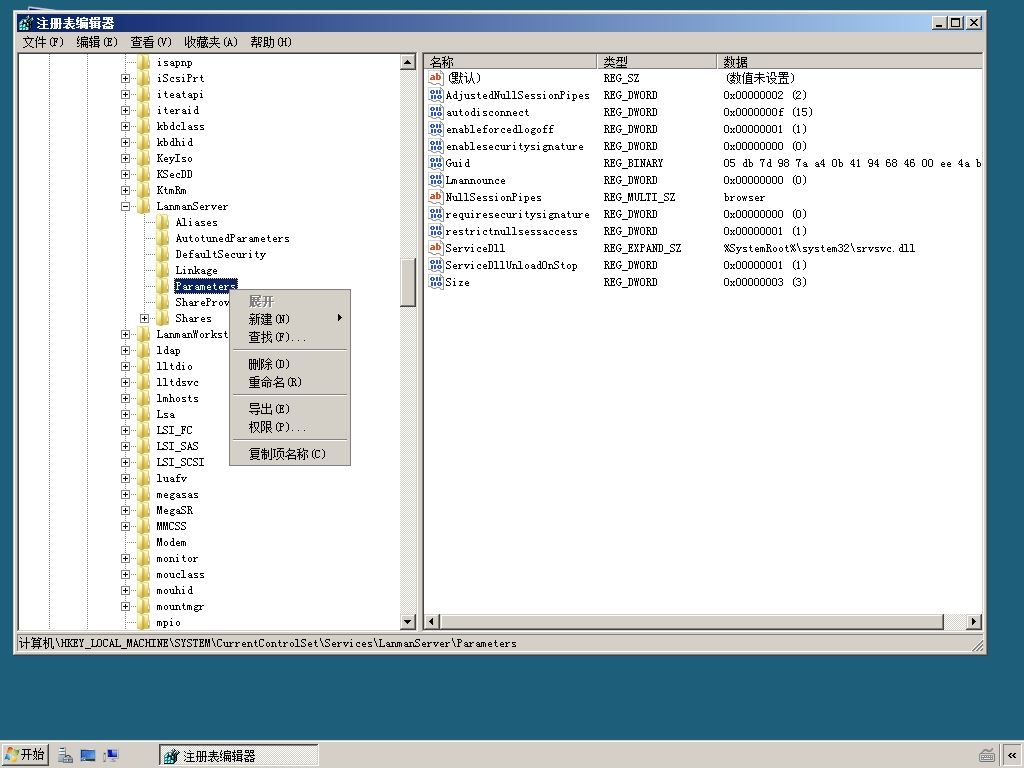
Task: Open the 查看(V) menu
Action: tap(151, 42)
